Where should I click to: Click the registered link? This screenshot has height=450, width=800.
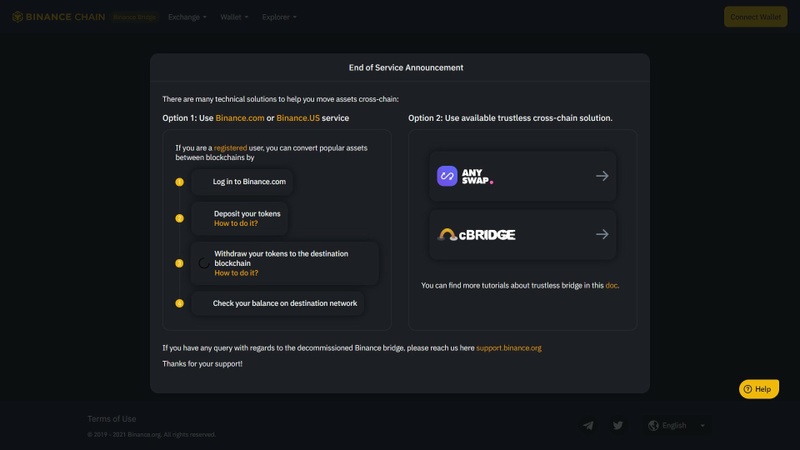230,148
